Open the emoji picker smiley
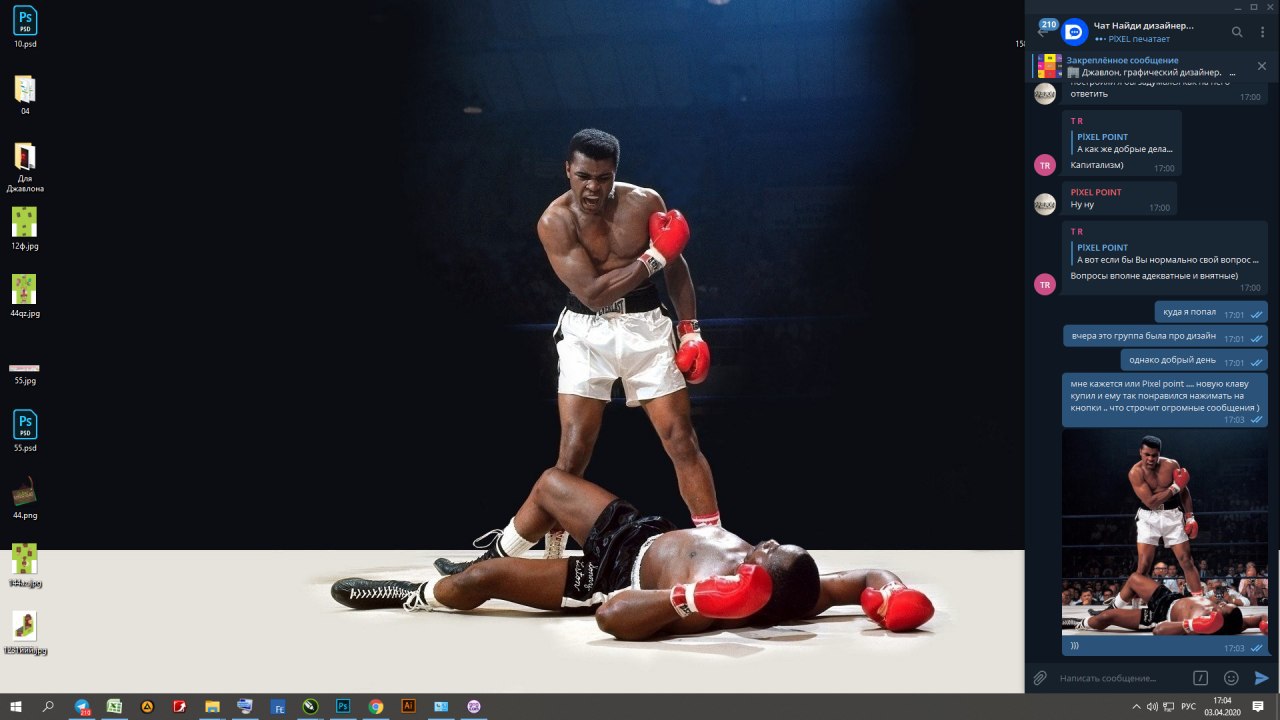Screen dimensions: 1280x720 pyautogui.click(x=1231, y=678)
